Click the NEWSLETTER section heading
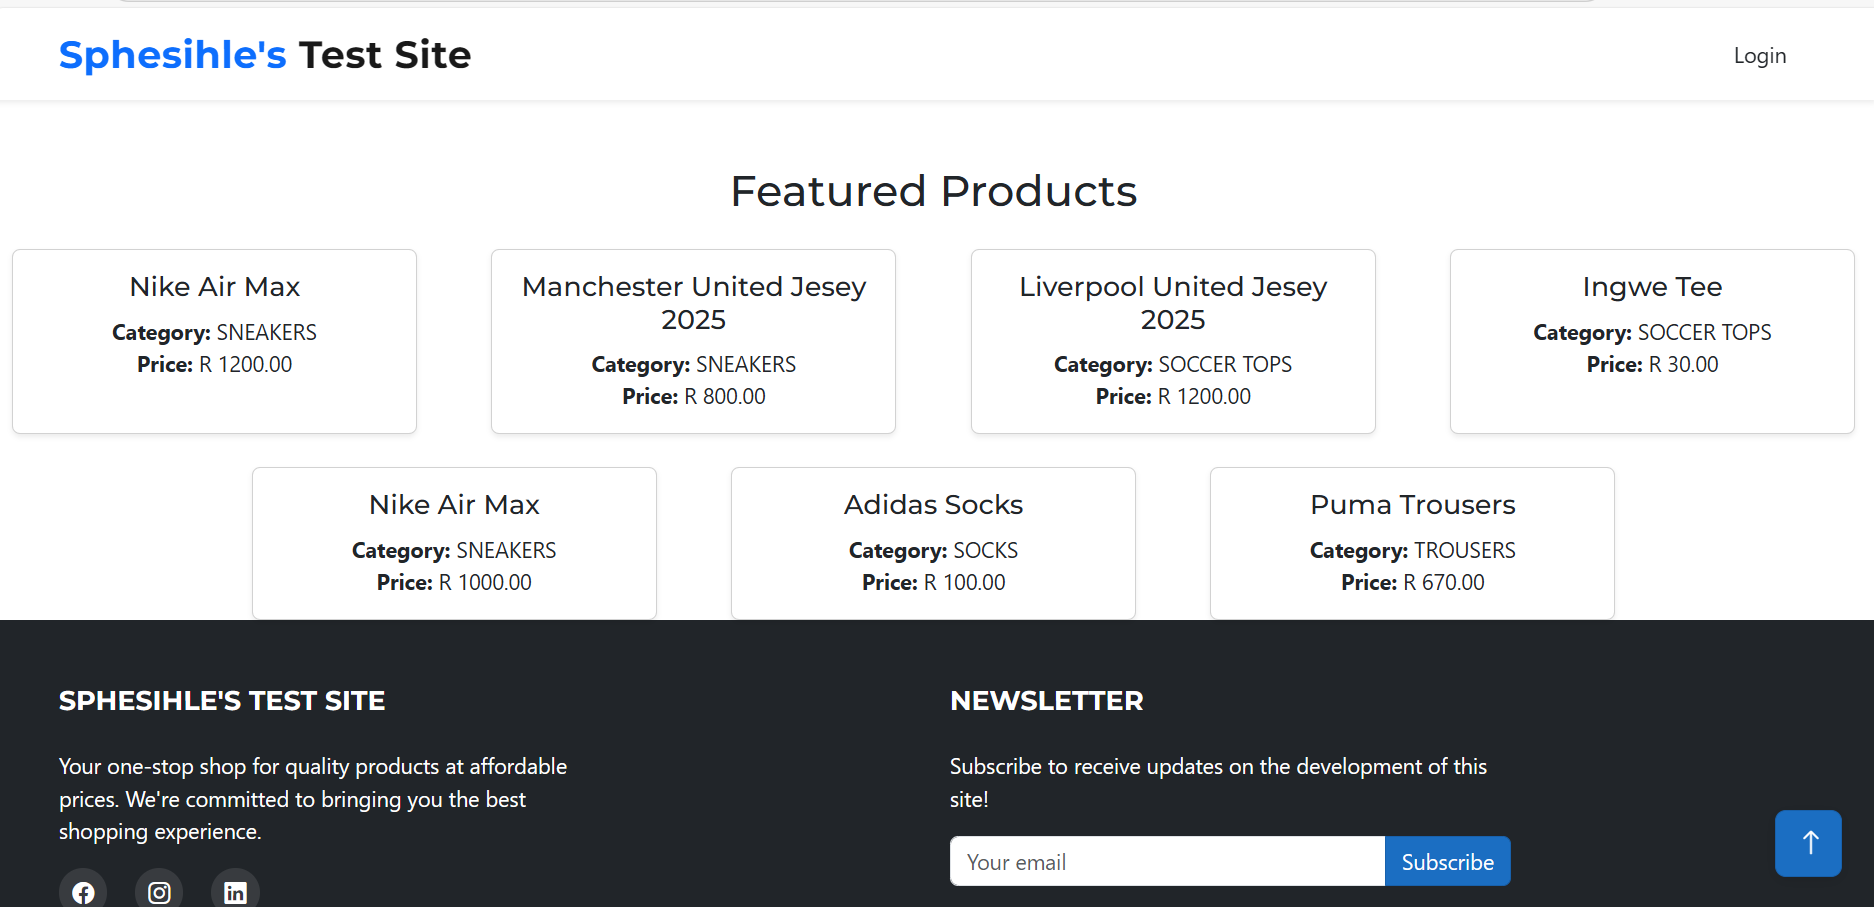This screenshot has width=1874, height=907. point(1046,701)
